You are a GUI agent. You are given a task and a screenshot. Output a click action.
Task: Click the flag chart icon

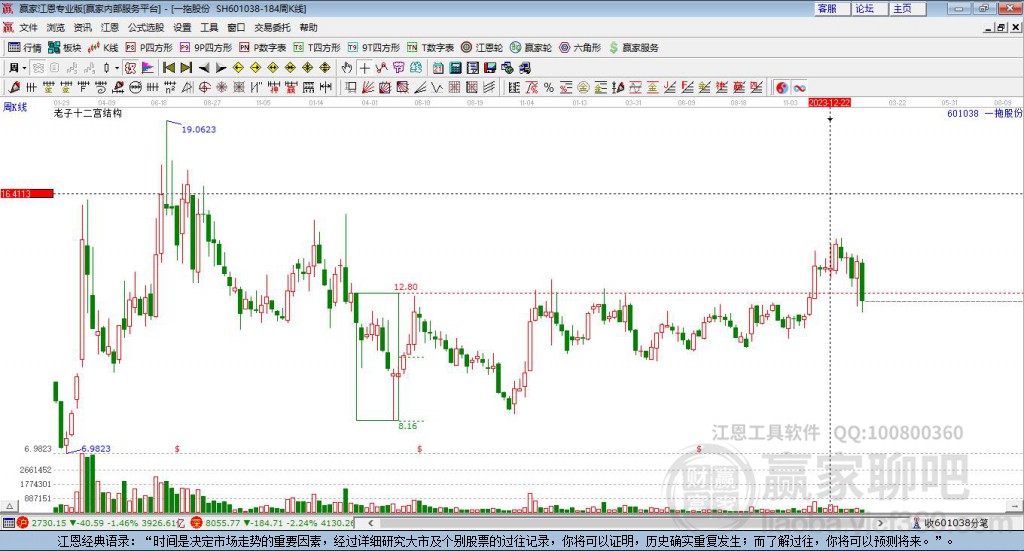[x=148, y=68]
